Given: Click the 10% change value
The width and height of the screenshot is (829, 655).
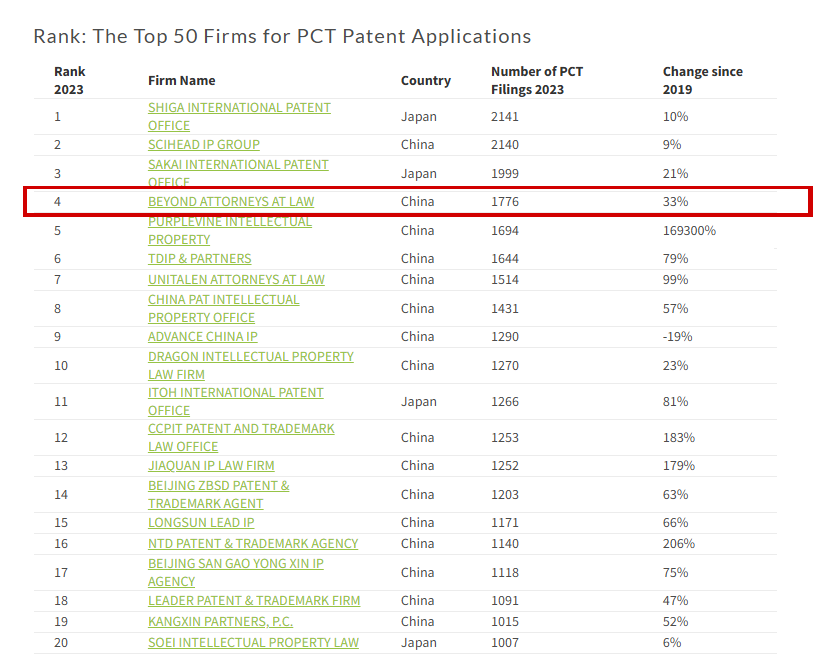Looking at the screenshot, I should [676, 117].
